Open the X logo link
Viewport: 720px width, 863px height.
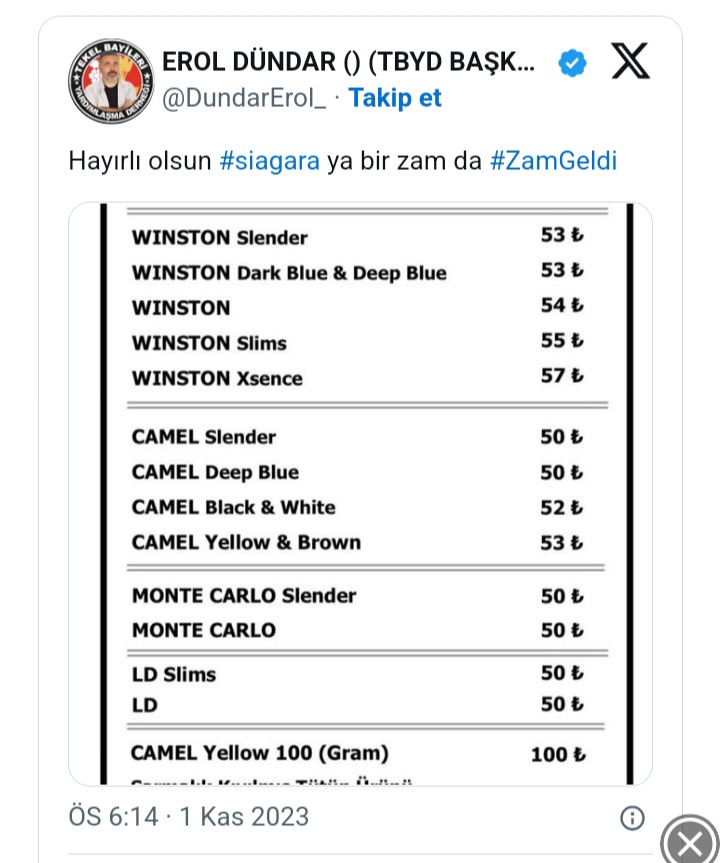coord(630,61)
